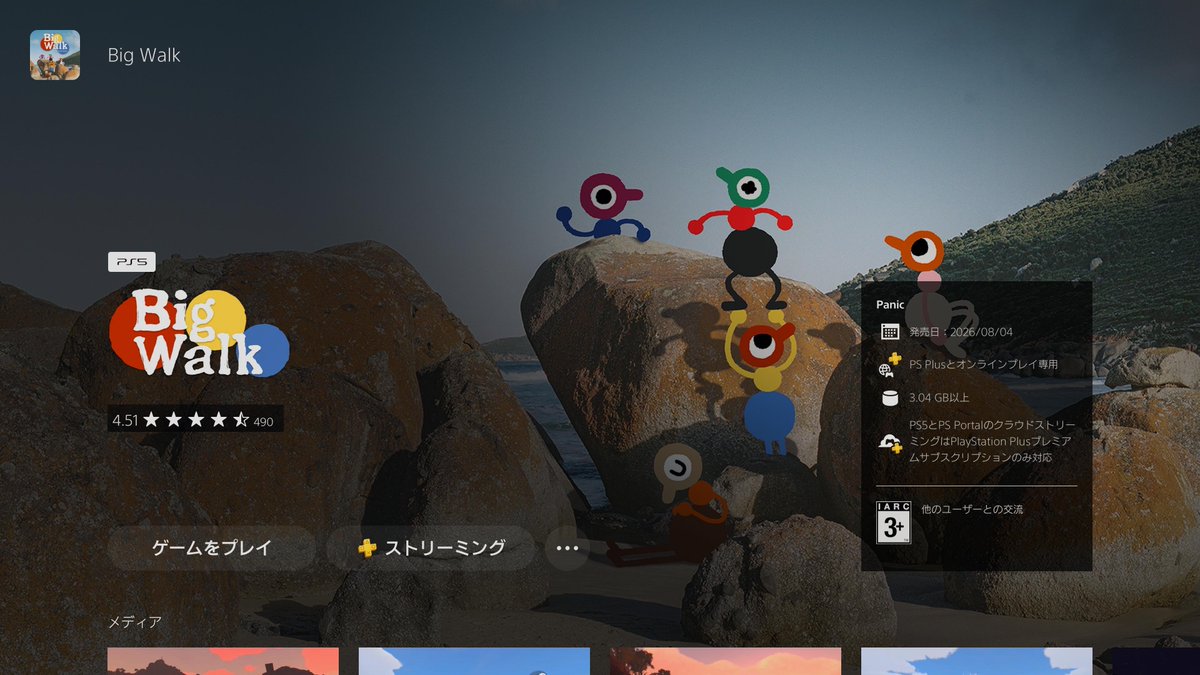The width and height of the screenshot is (1200, 675).
Task: Click the IARC 3+ rating badge
Action: tap(893, 522)
